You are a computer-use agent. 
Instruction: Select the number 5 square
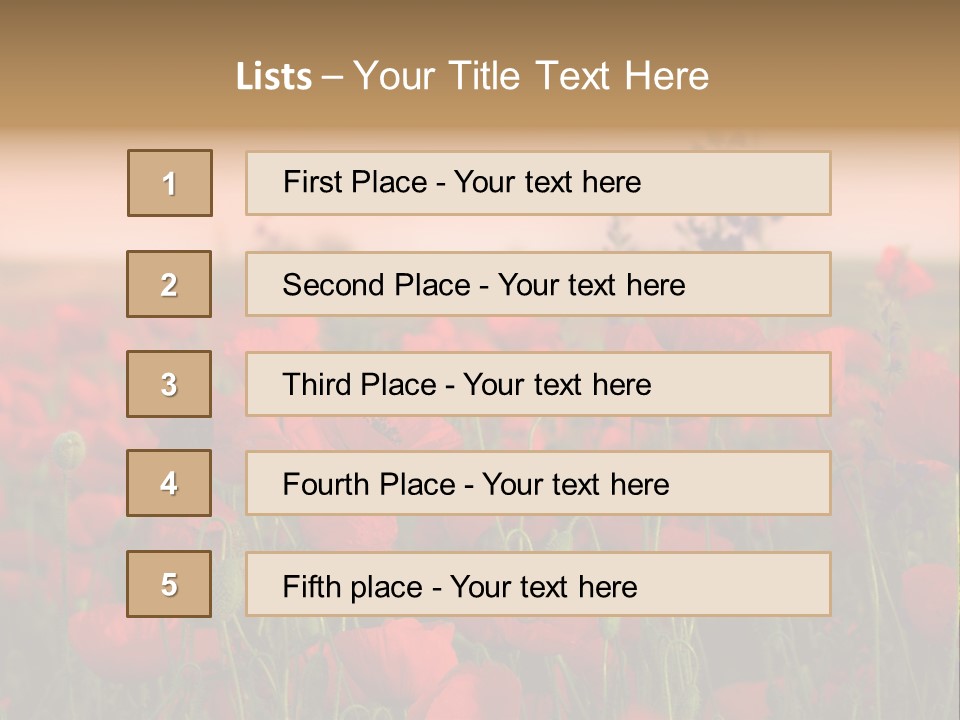coord(169,584)
